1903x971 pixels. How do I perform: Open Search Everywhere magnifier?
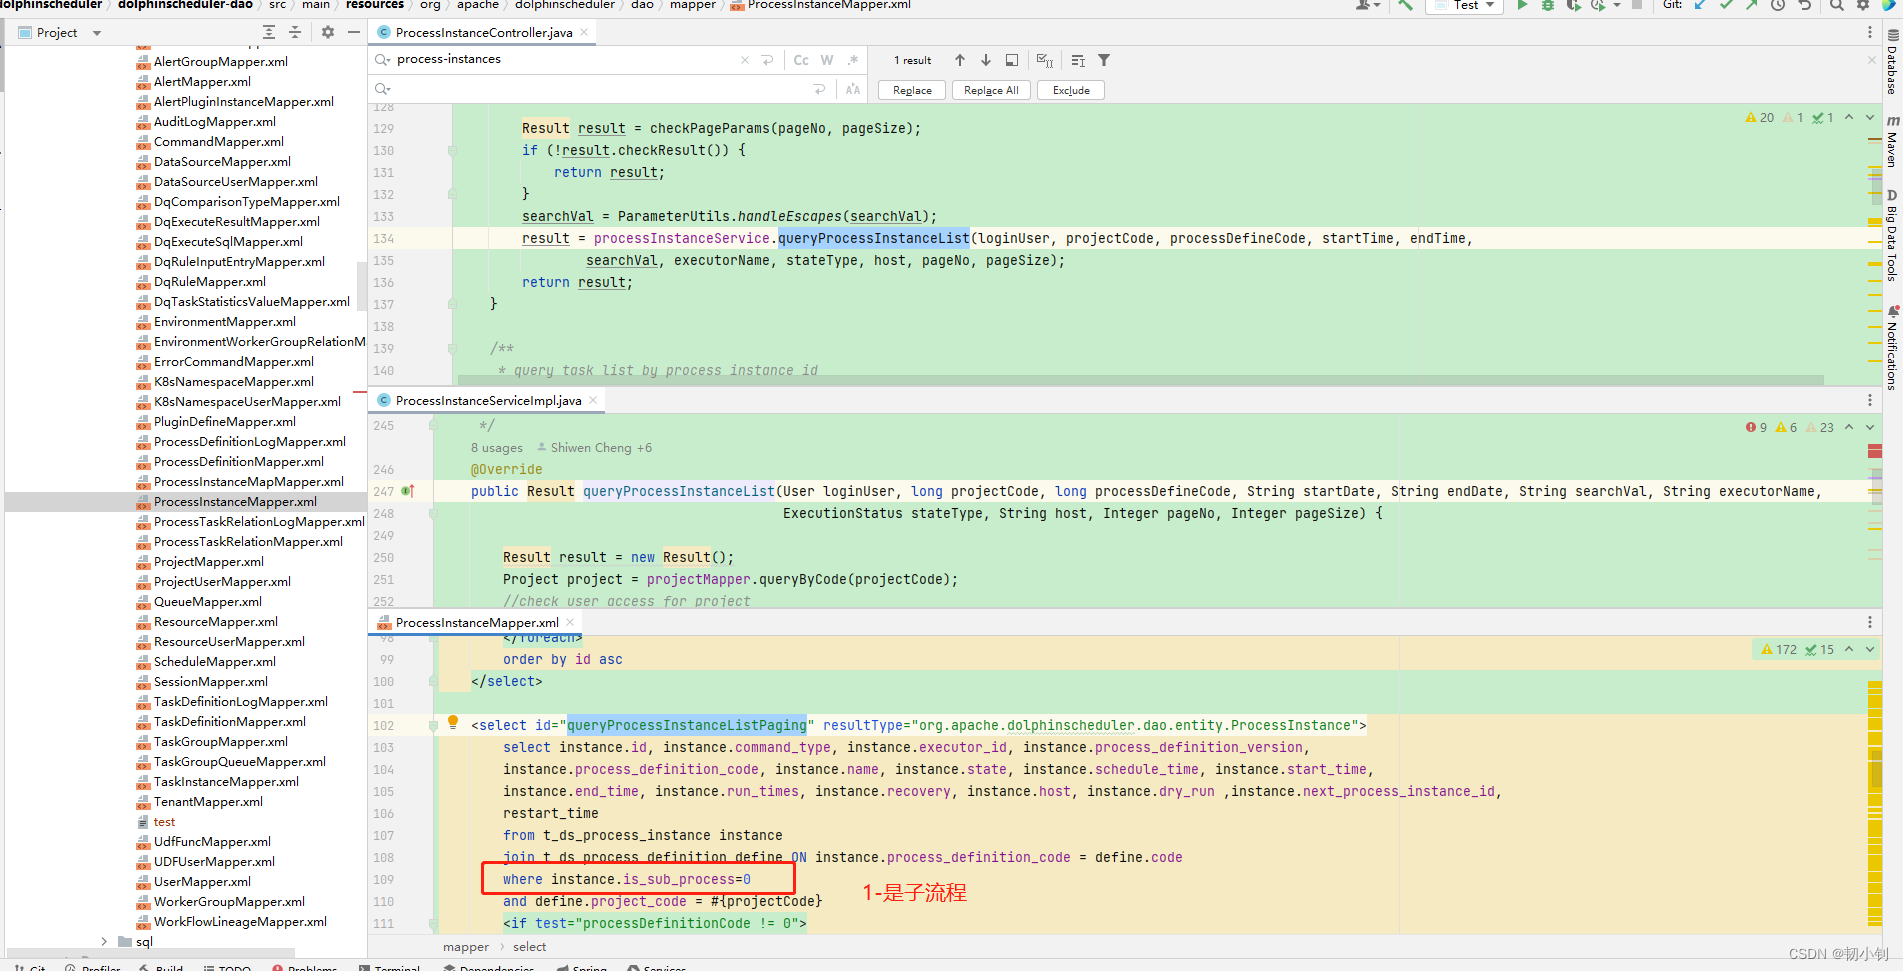click(x=1837, y=5)
